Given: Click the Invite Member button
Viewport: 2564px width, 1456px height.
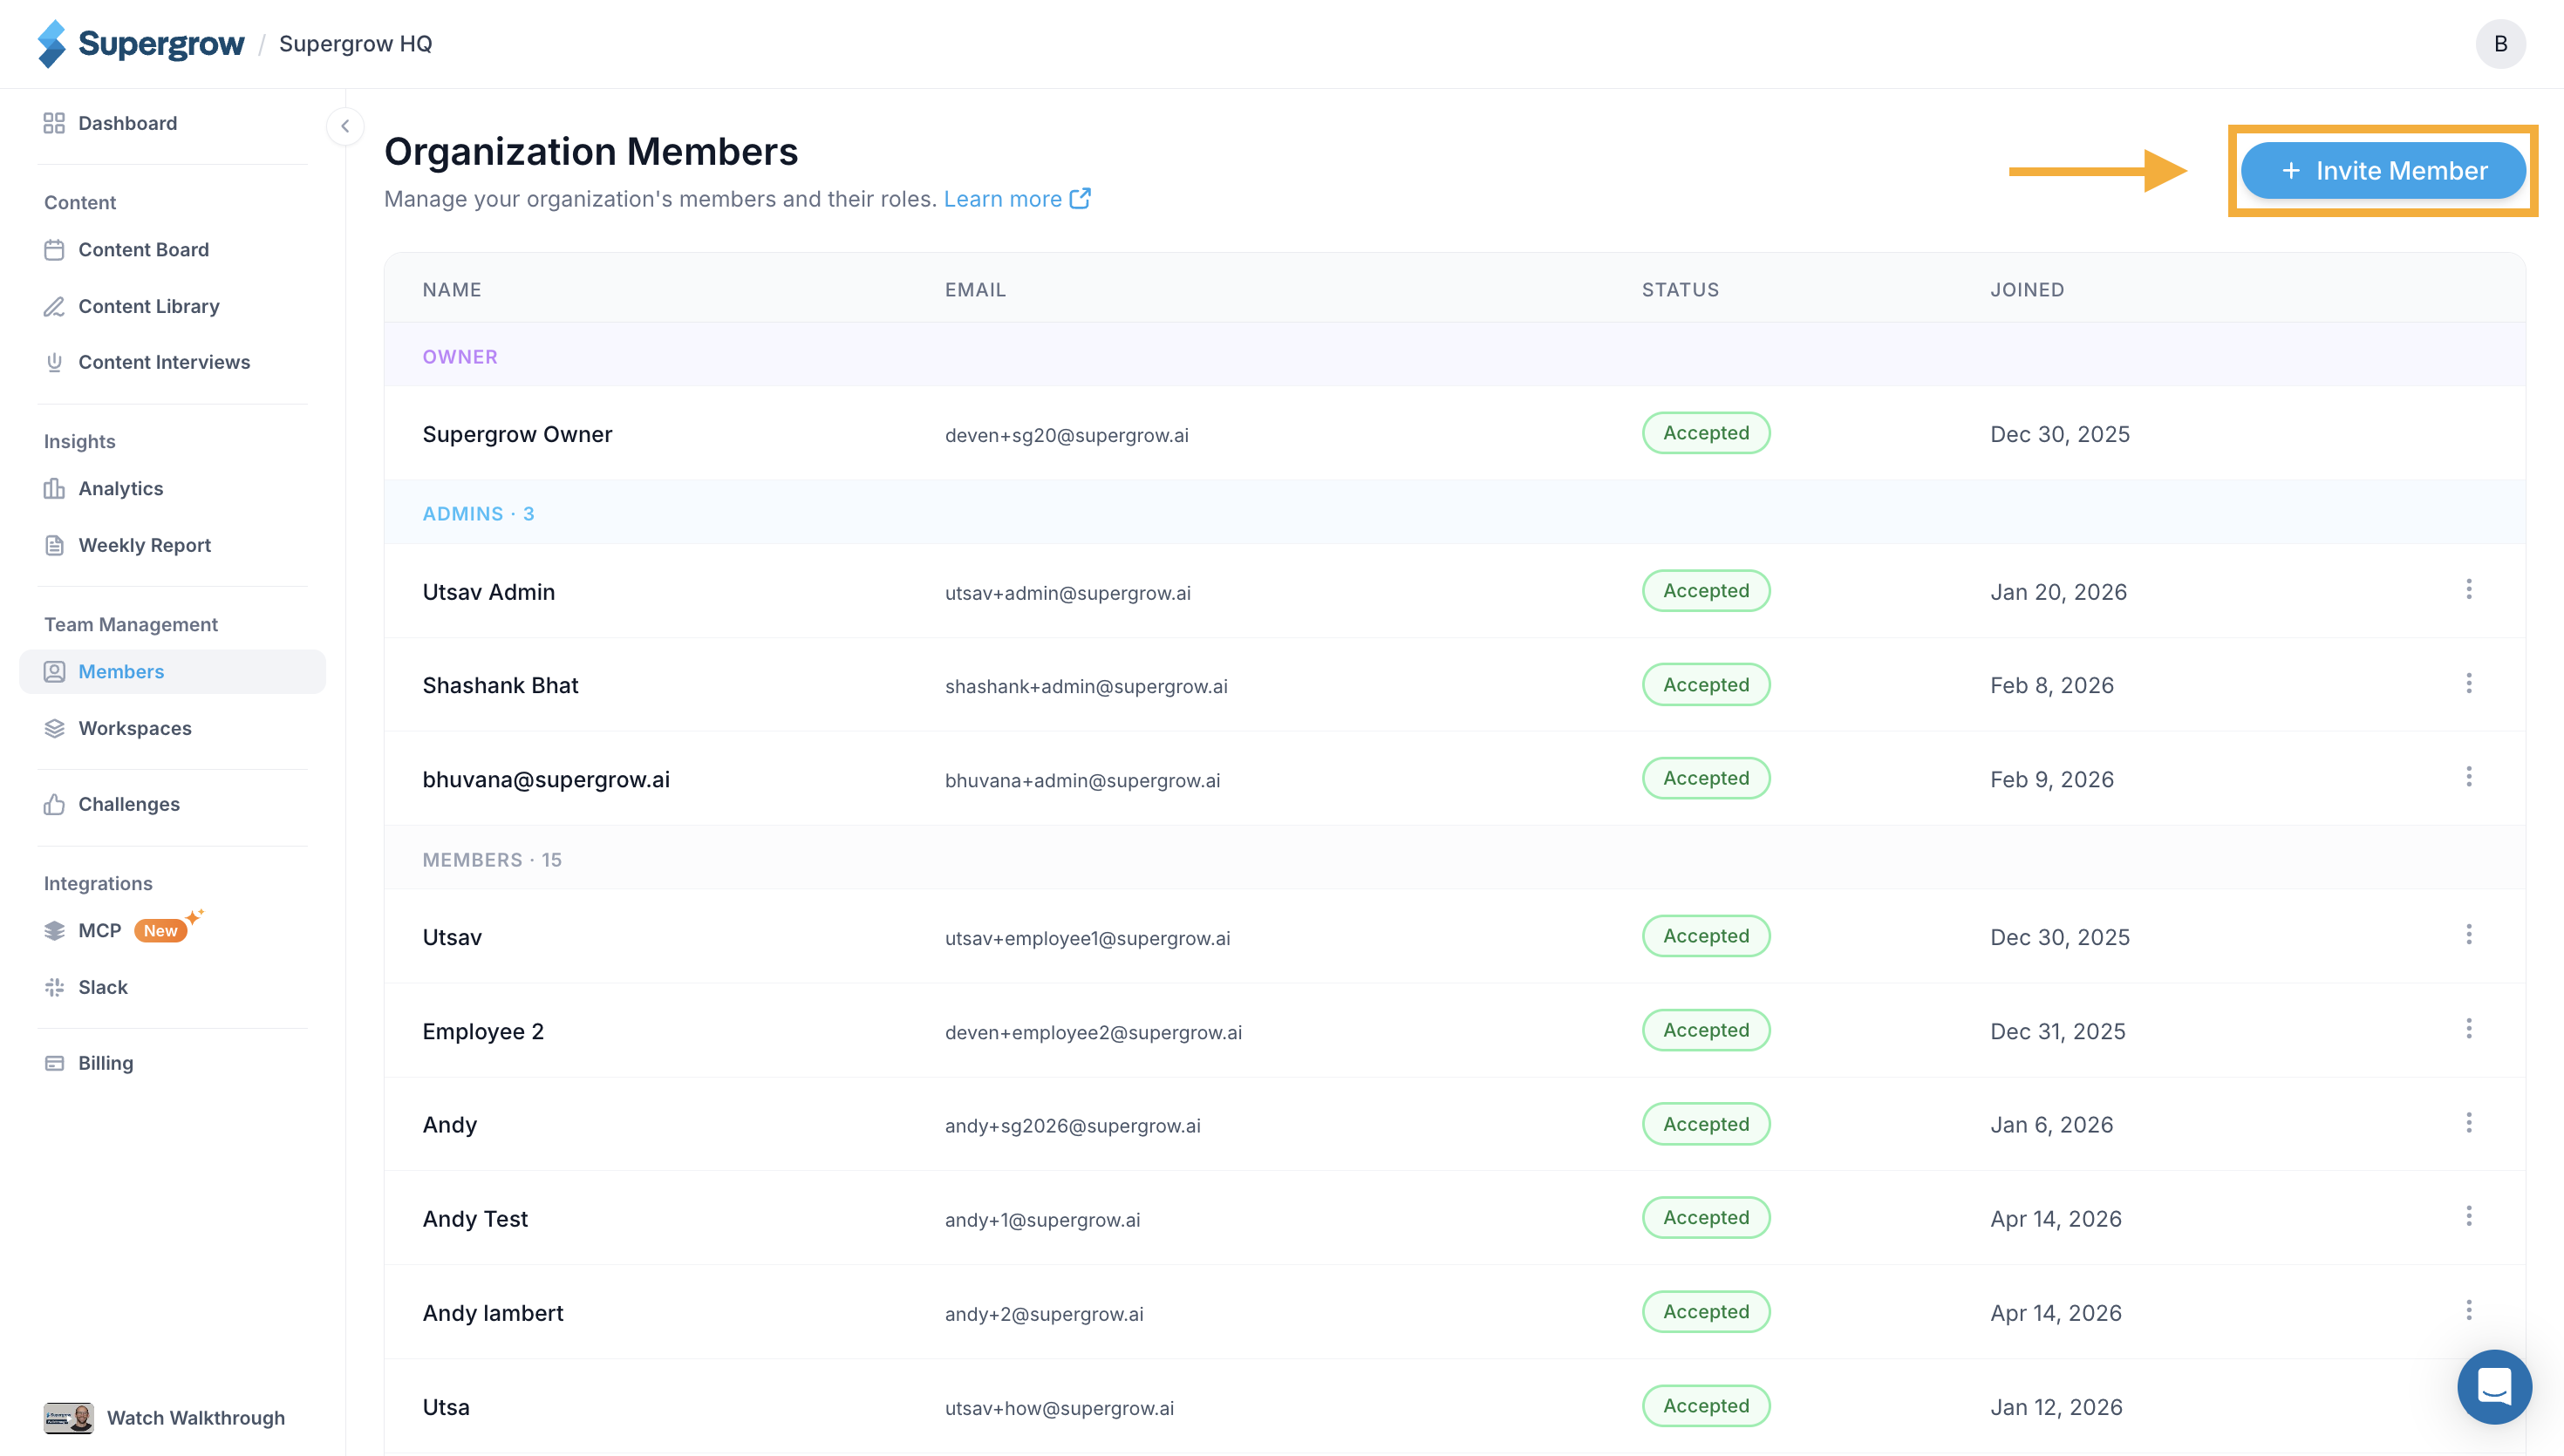Looking at the screenshot, I should [2383, 171].
